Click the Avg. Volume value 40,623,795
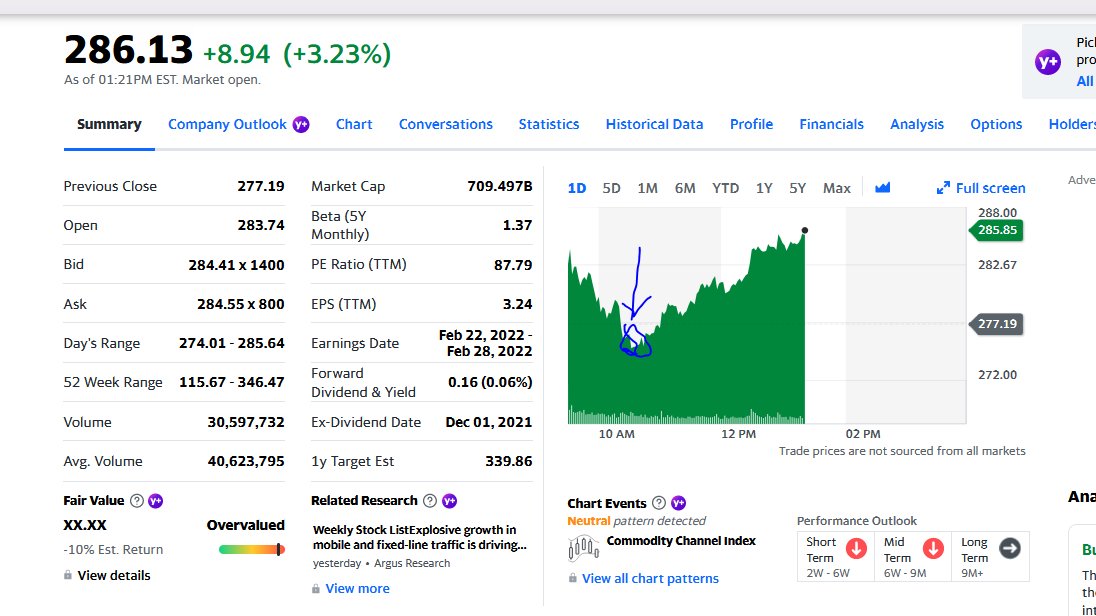 point(246,461)
